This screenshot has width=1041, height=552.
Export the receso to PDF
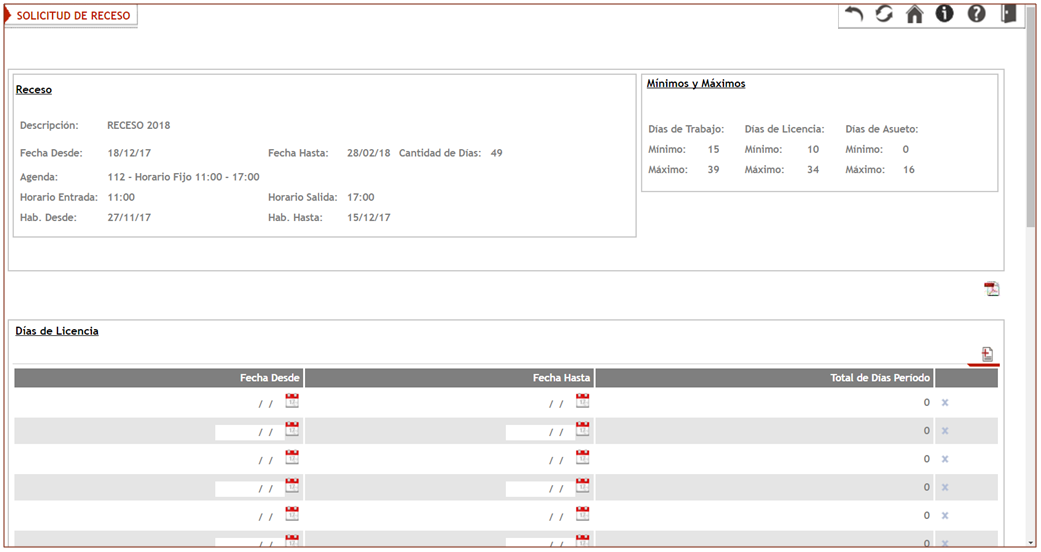tap(991, 289)
